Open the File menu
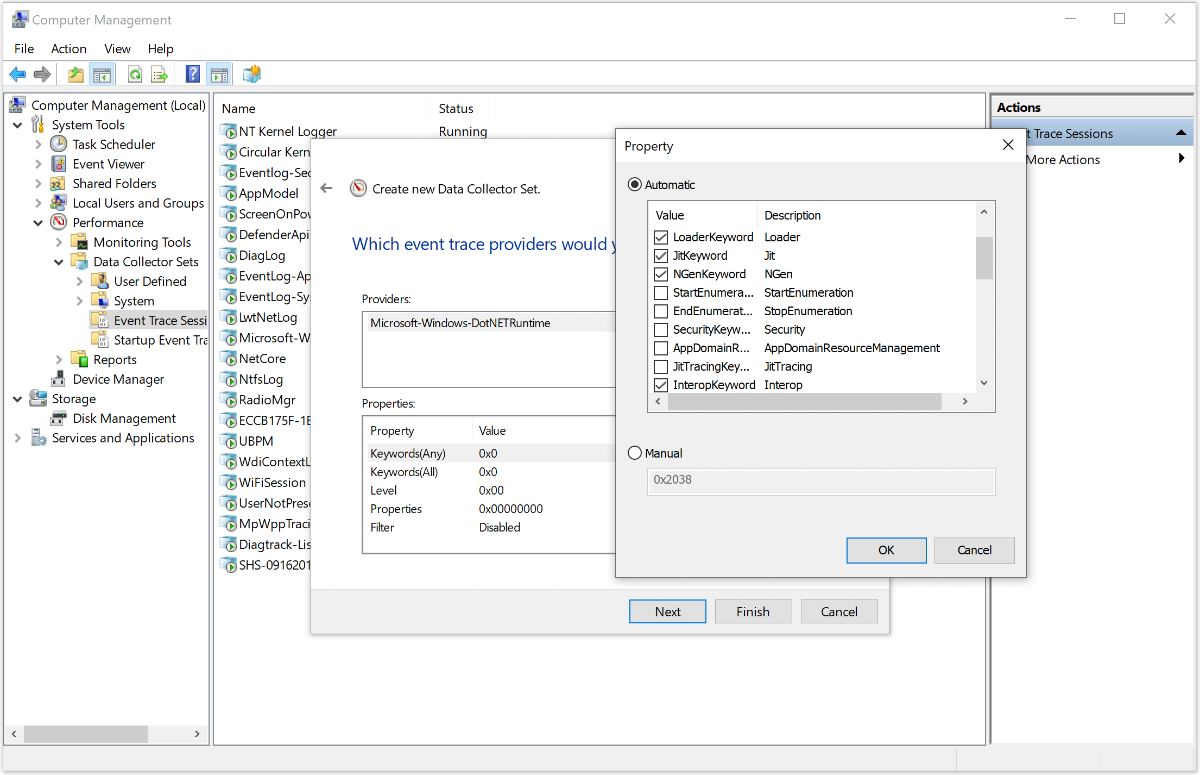 (24, 48)
